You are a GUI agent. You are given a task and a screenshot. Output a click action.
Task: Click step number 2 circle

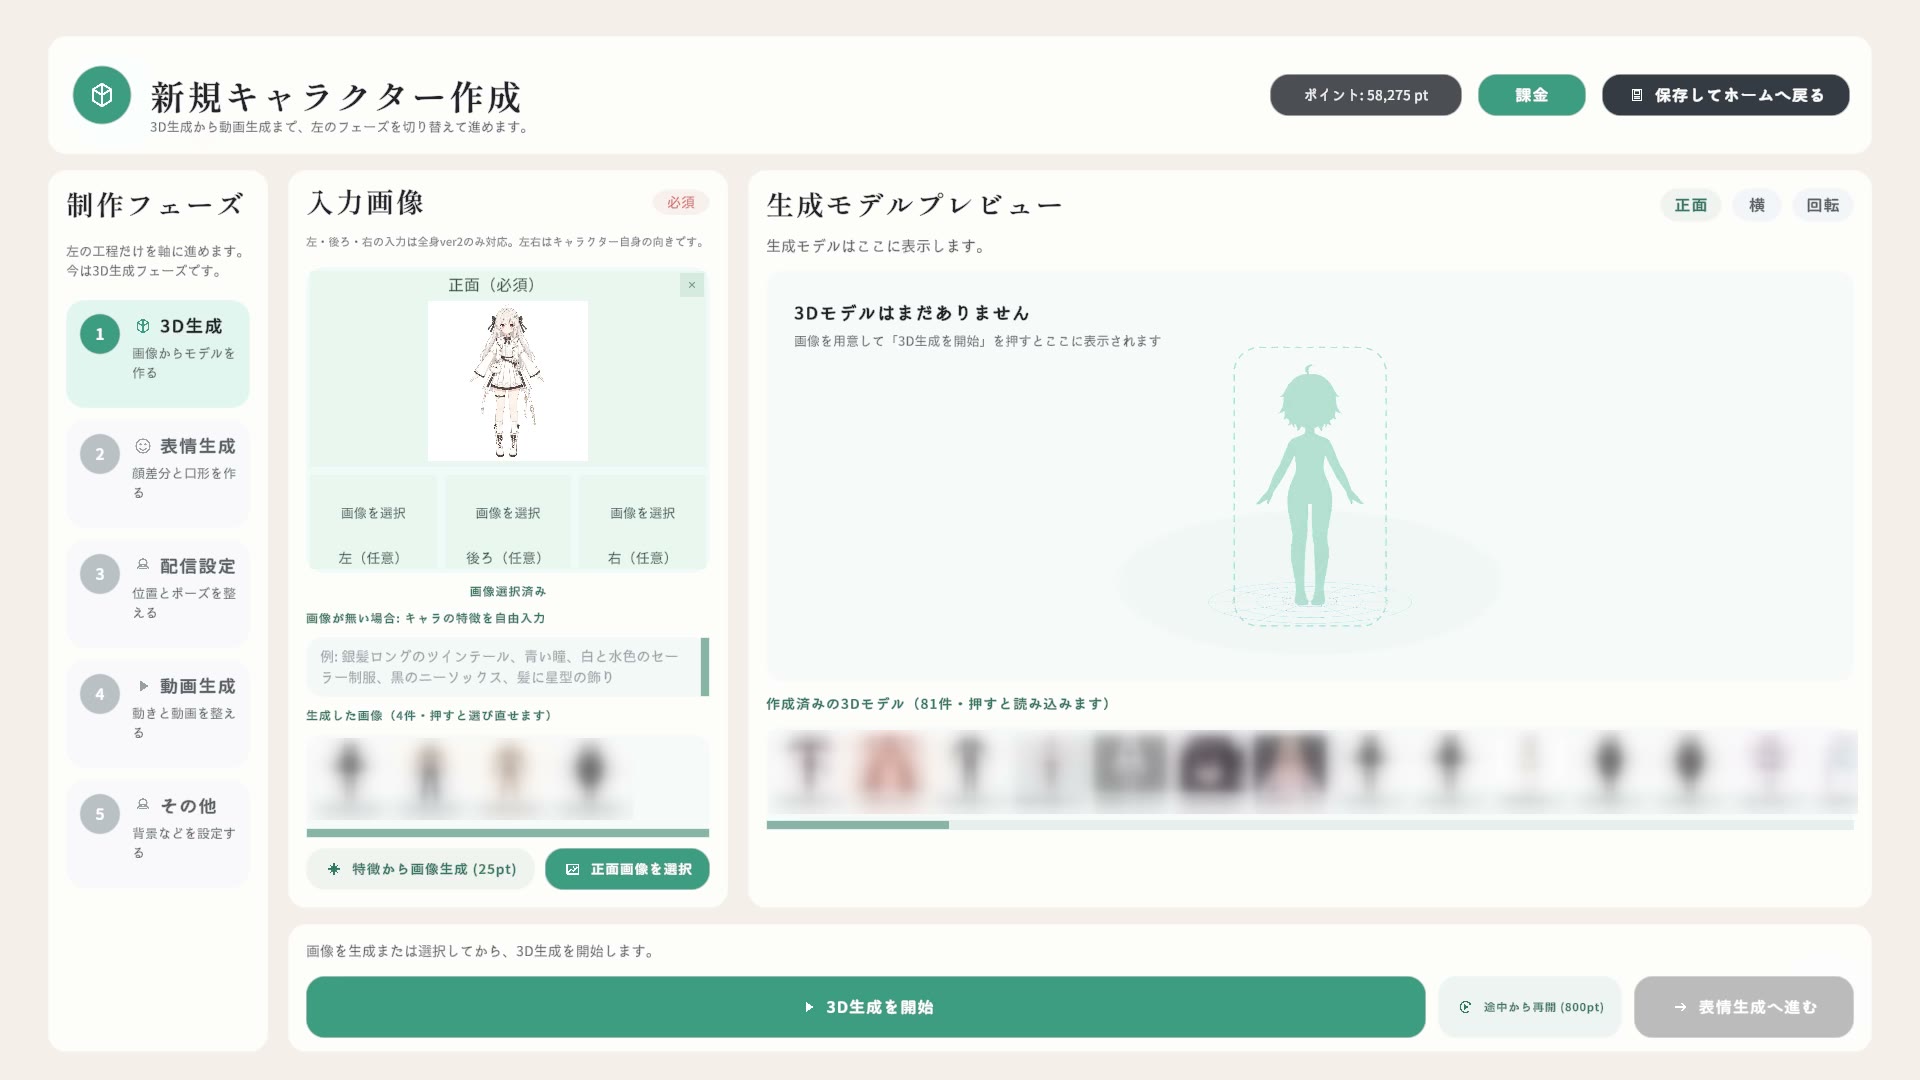pyautogui.click(x=100, y=454)
